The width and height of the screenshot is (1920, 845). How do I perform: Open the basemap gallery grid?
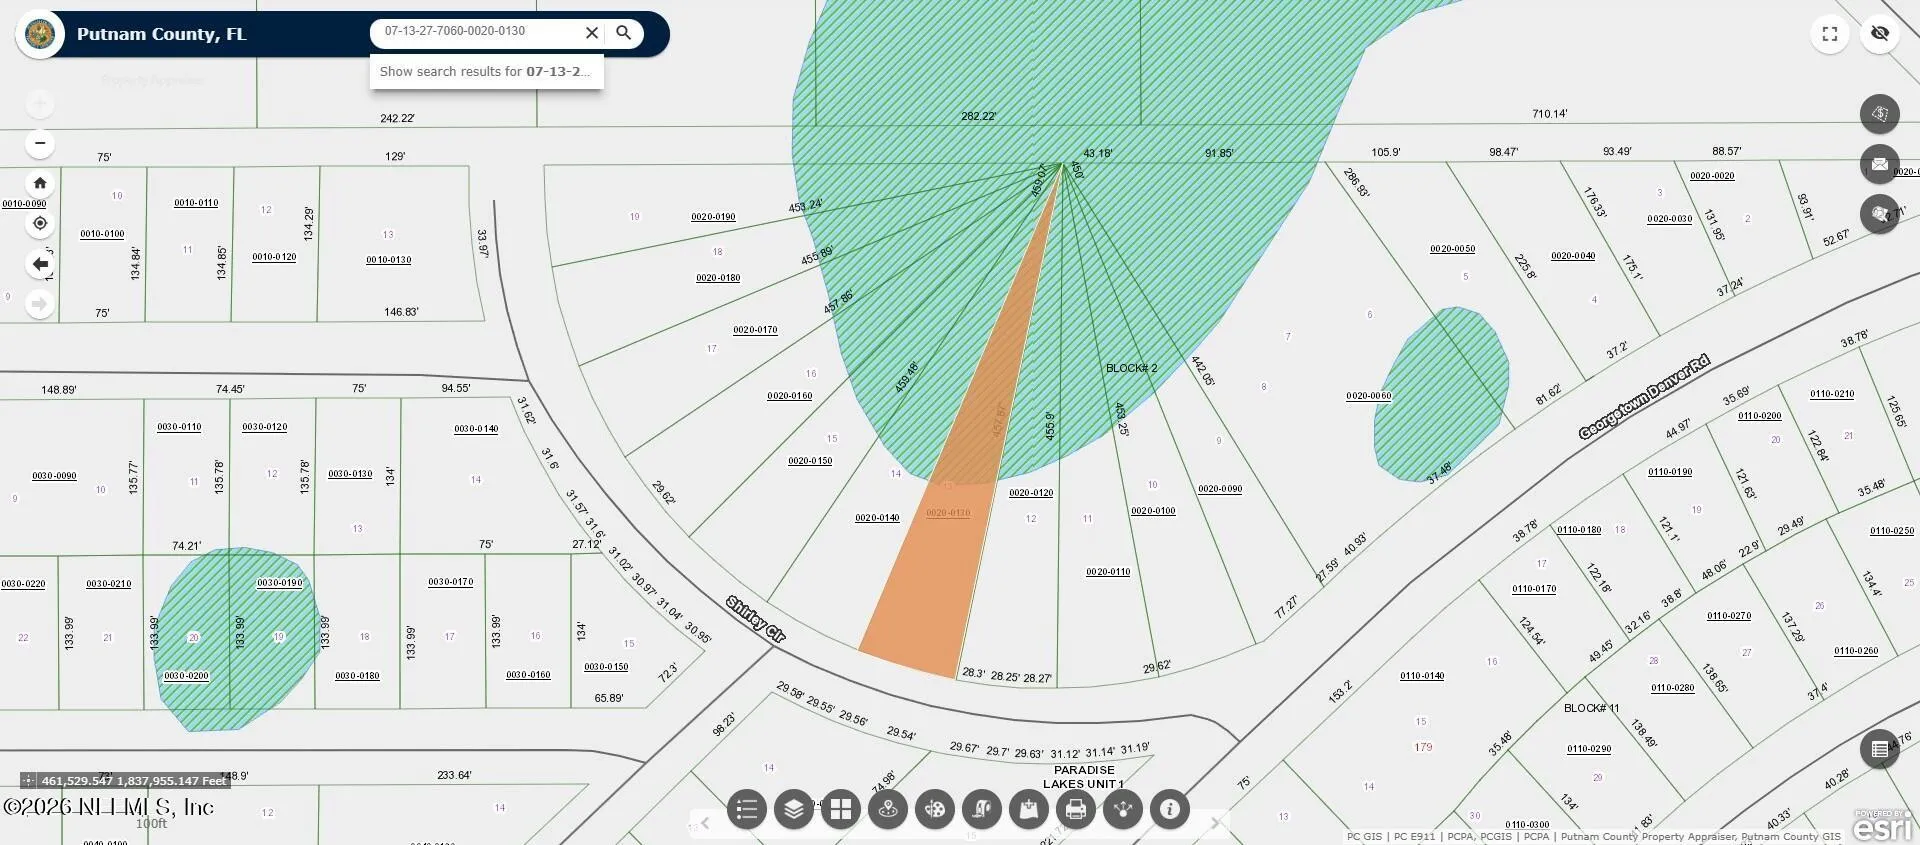click(841, 809)
